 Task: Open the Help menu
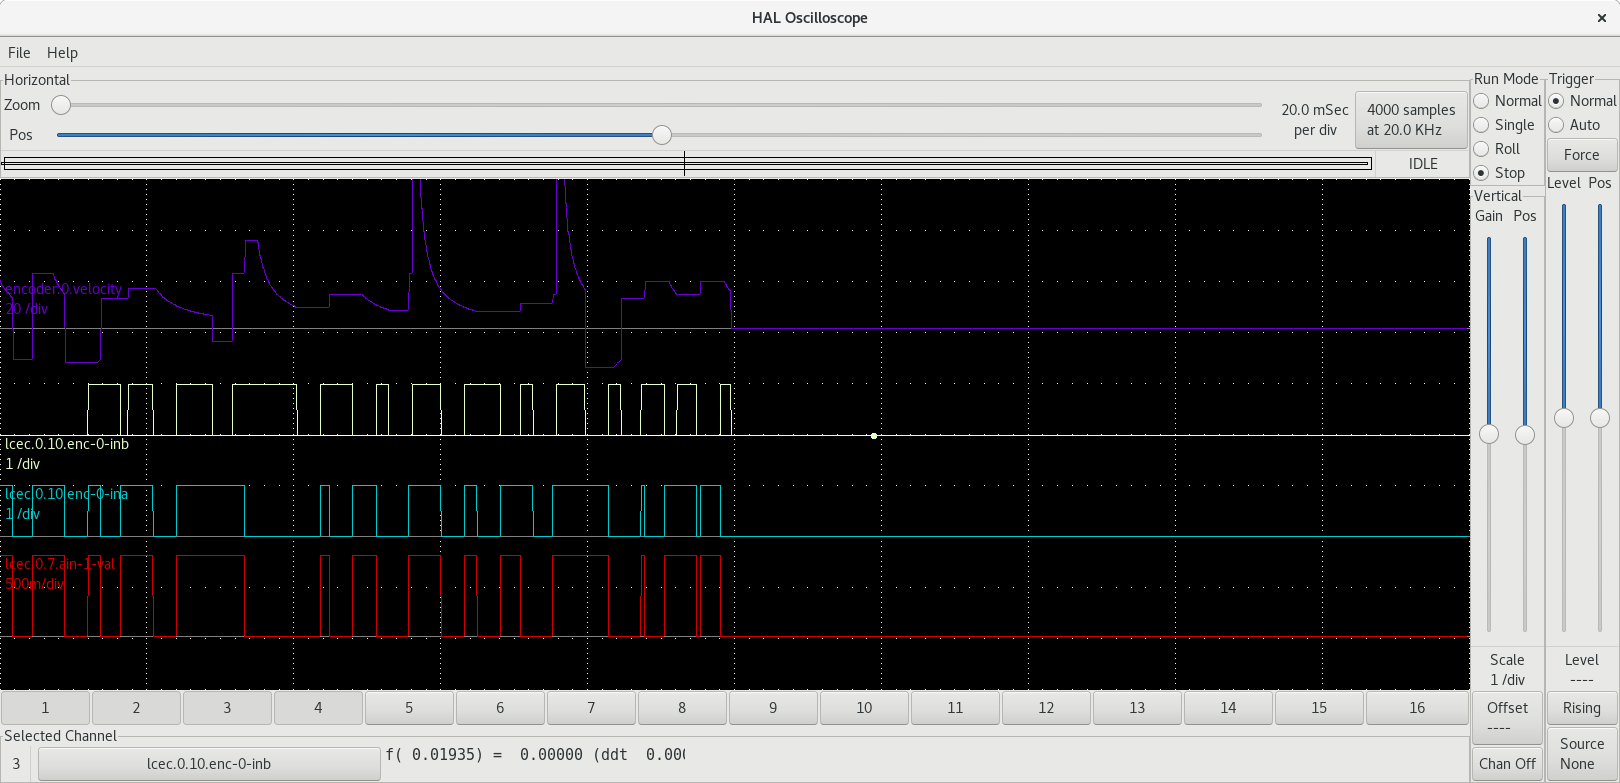tap(62, 53)
